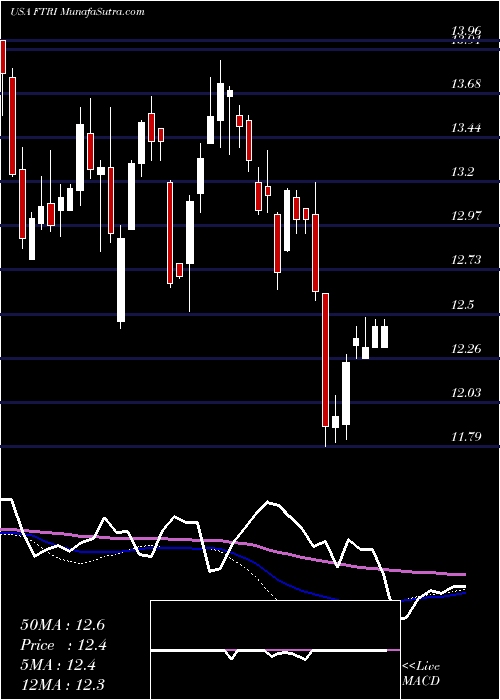This screenshot has height=700, width=500.
Task: Click the 11.79 price axis label
Action: click(466, 436)
